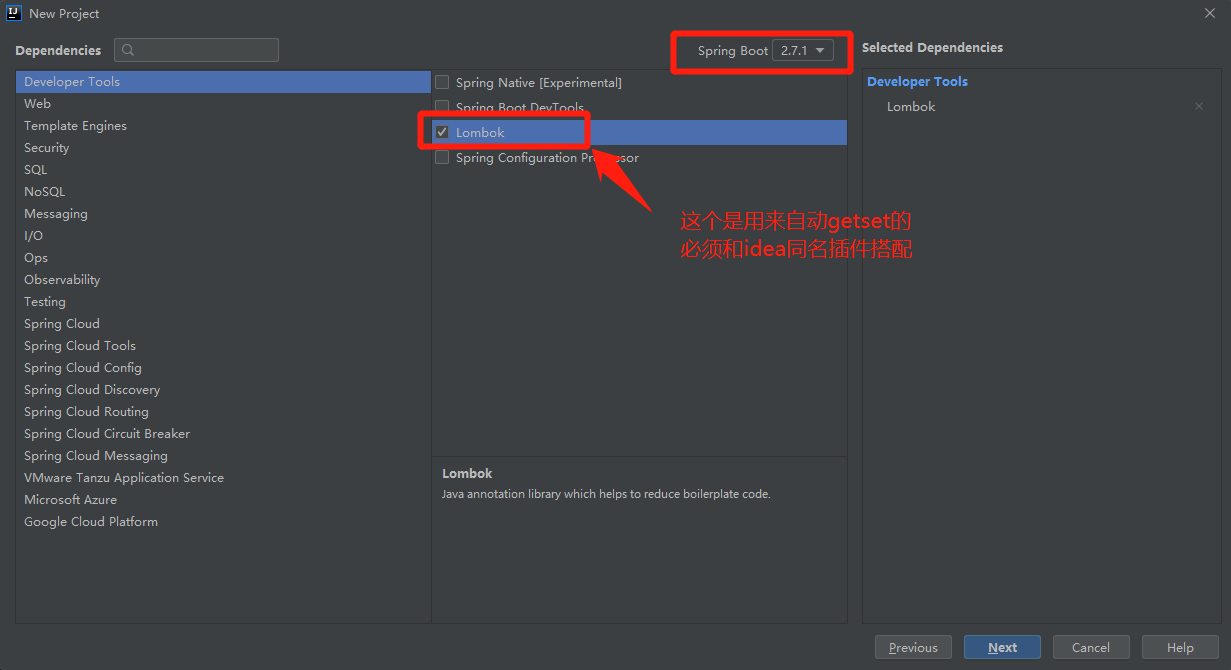The image size is (1231, 670).
Task: Click the IntelliJ IDEA logo in title bar
Action: click(14, 13)
